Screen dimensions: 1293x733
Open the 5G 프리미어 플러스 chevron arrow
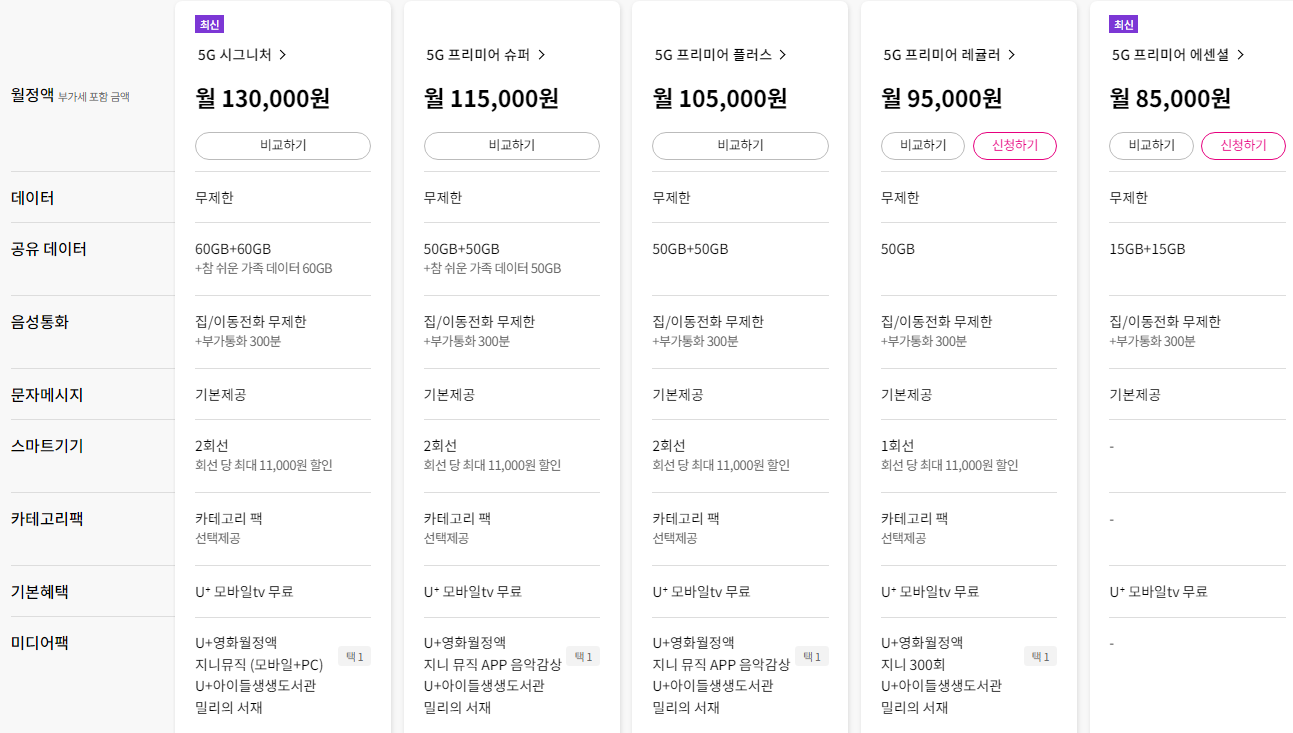click(x=783, y=55)
